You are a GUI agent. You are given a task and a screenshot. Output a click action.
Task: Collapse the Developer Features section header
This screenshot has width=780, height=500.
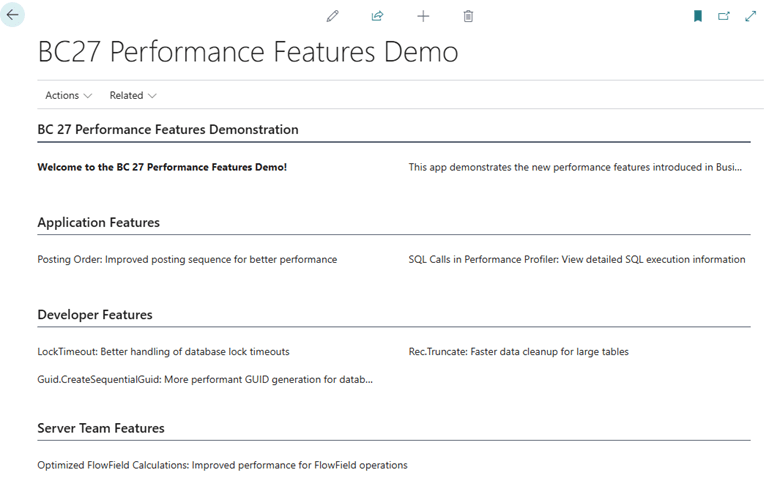95,315
